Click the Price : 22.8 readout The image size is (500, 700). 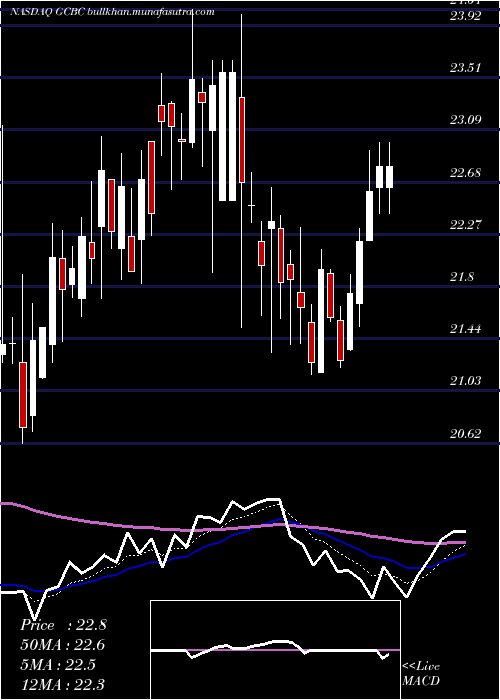63,625
